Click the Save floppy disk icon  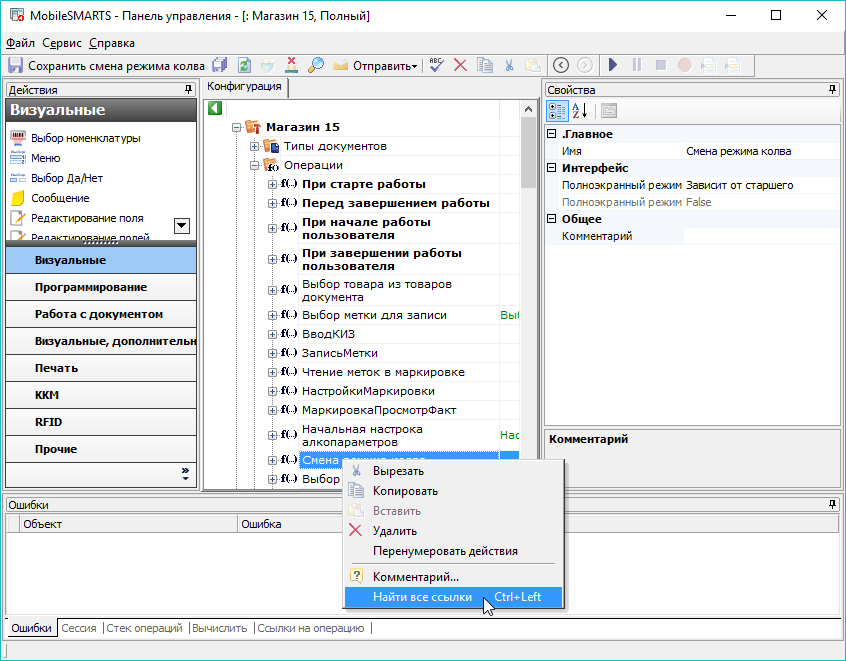click(x=15, y=65)
